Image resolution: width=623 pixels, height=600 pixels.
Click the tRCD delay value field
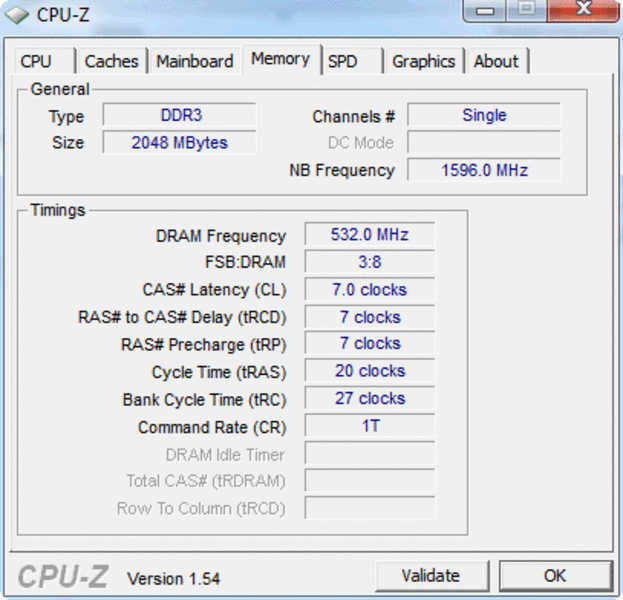click(370, 317)
